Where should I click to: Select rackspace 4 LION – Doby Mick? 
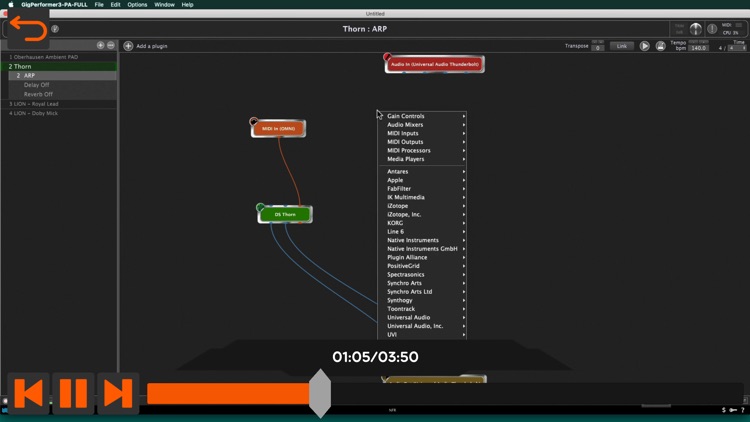coord(59,113)
